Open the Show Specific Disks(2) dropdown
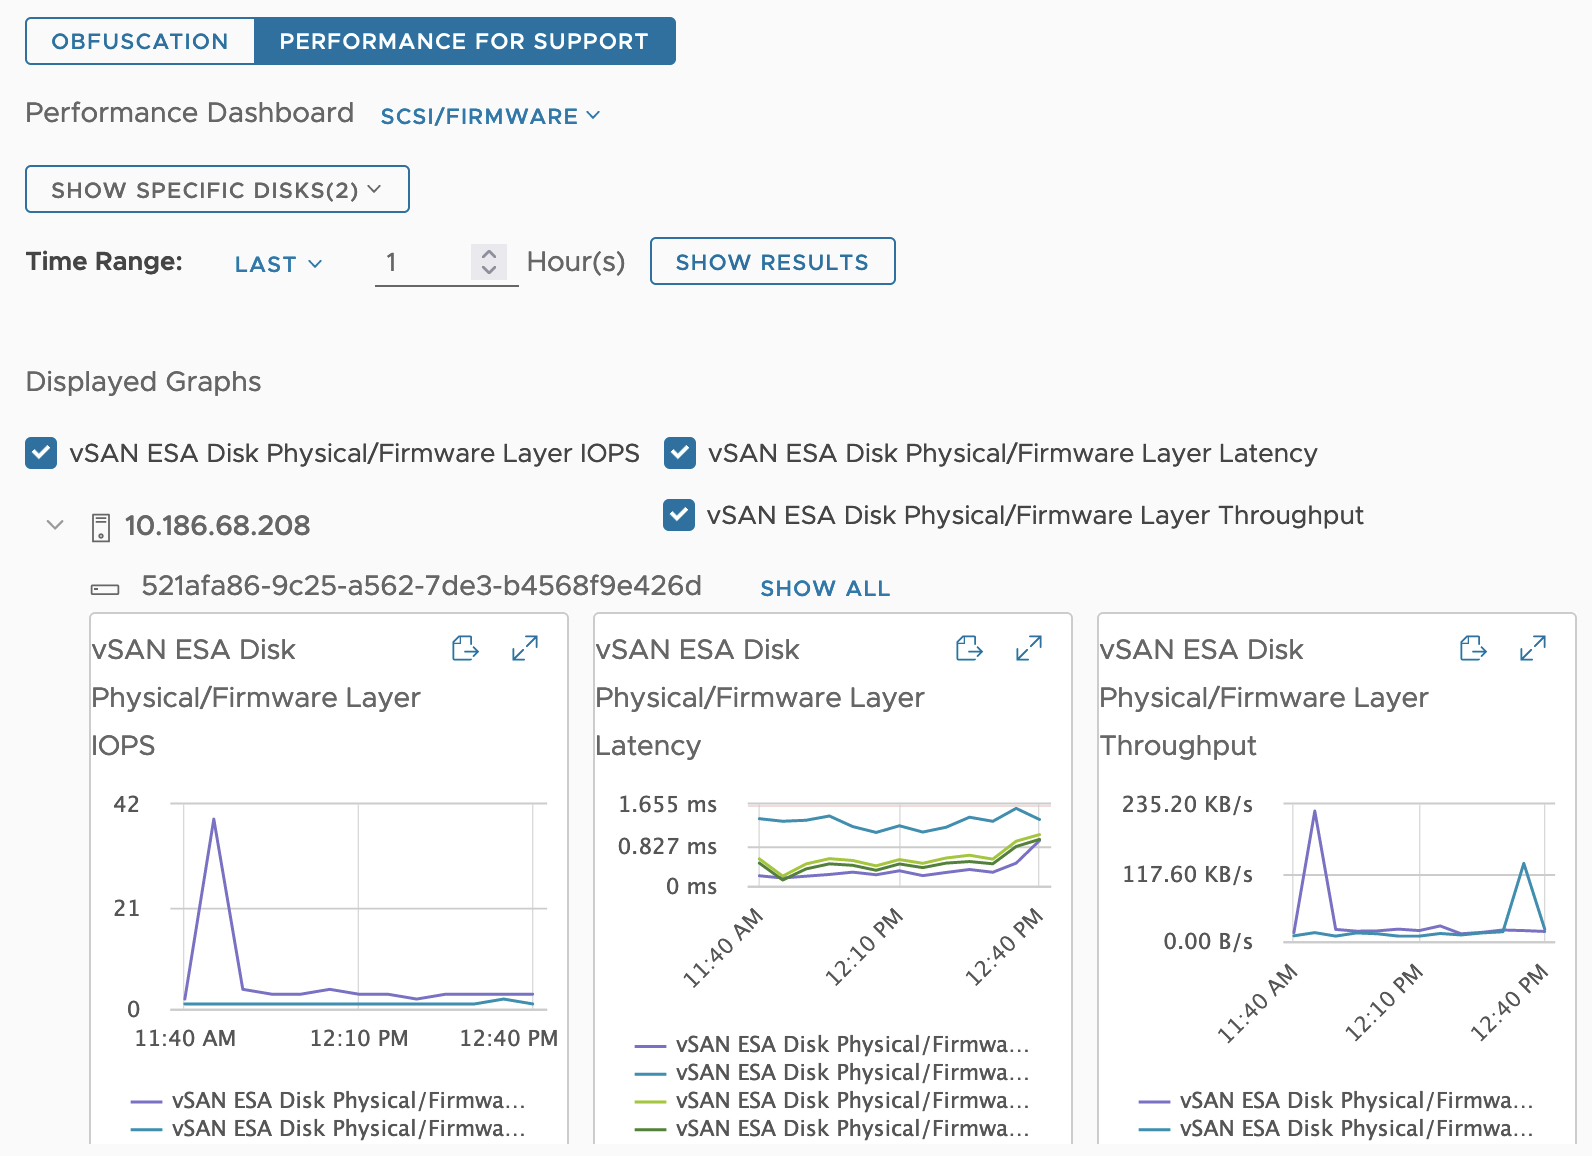This screenshot has height=1156, width=1592. 217,189
